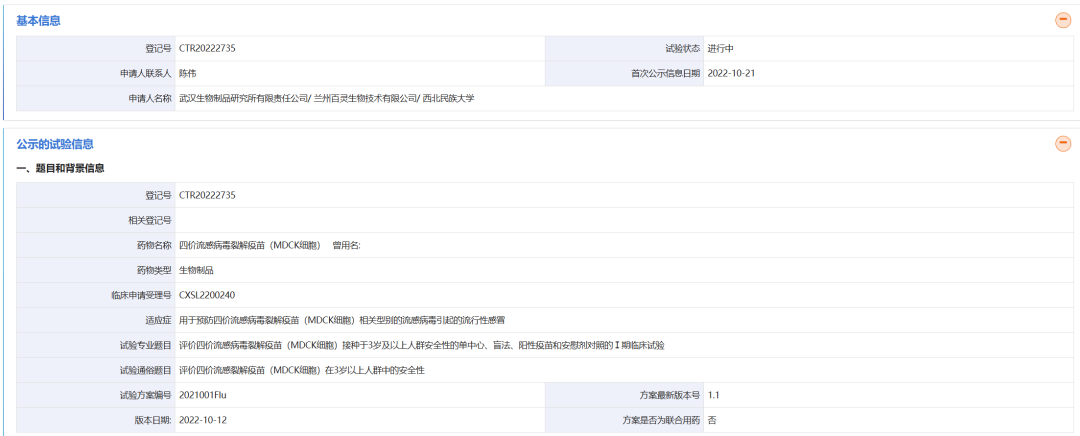Select the 方案是否为联合用药 value 否
The height and width of the screenshot is (436, 1080).
coord(712,420)
